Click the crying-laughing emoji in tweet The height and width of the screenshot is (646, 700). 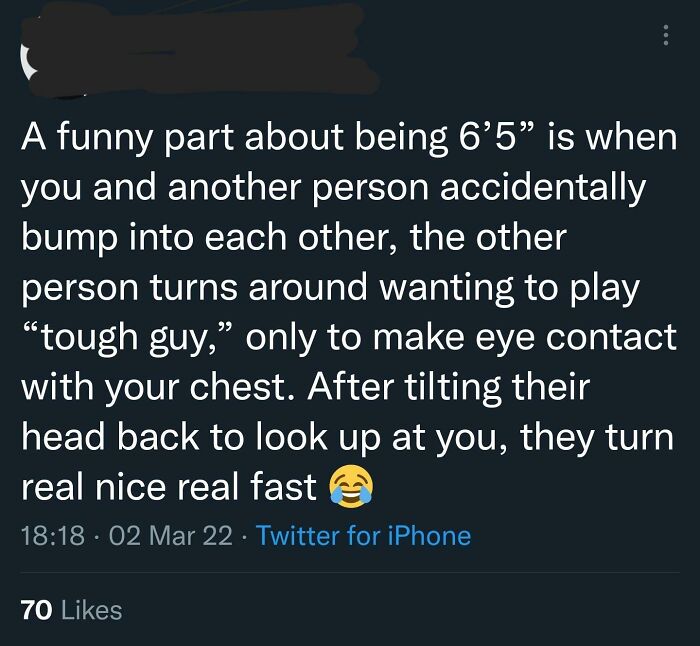pos(351,487)
